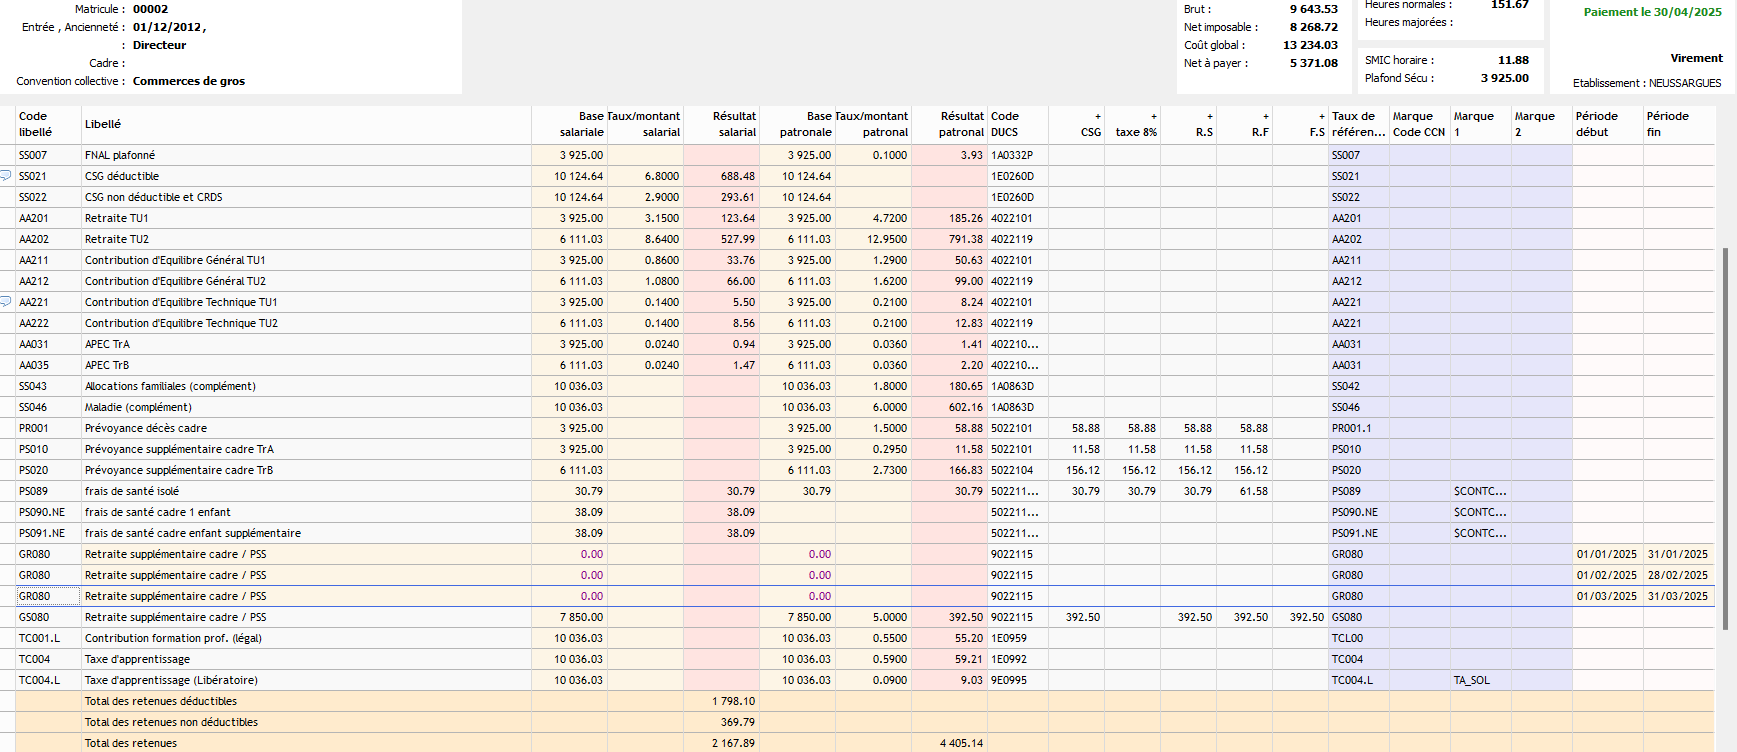Image resolution: width=1737 pixels, height=752 pixels.
Task: Select the 'Retraite TU1' row label
Action: coord(116,218)
